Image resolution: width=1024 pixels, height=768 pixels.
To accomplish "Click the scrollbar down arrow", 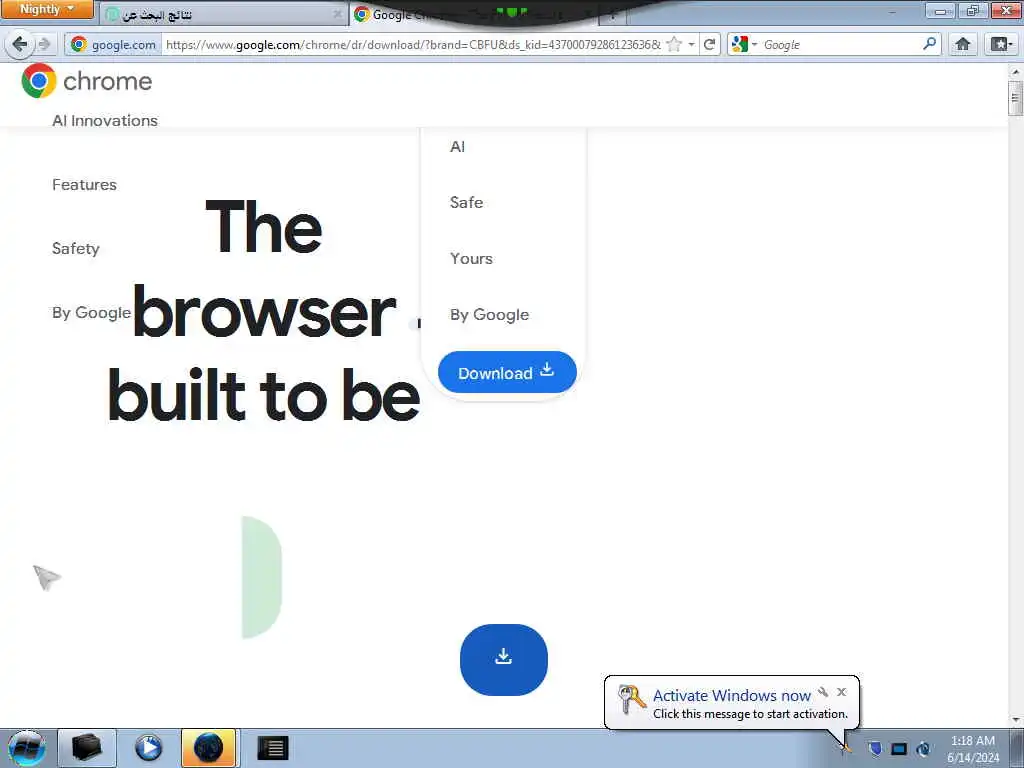I will tap(1014, 719).
